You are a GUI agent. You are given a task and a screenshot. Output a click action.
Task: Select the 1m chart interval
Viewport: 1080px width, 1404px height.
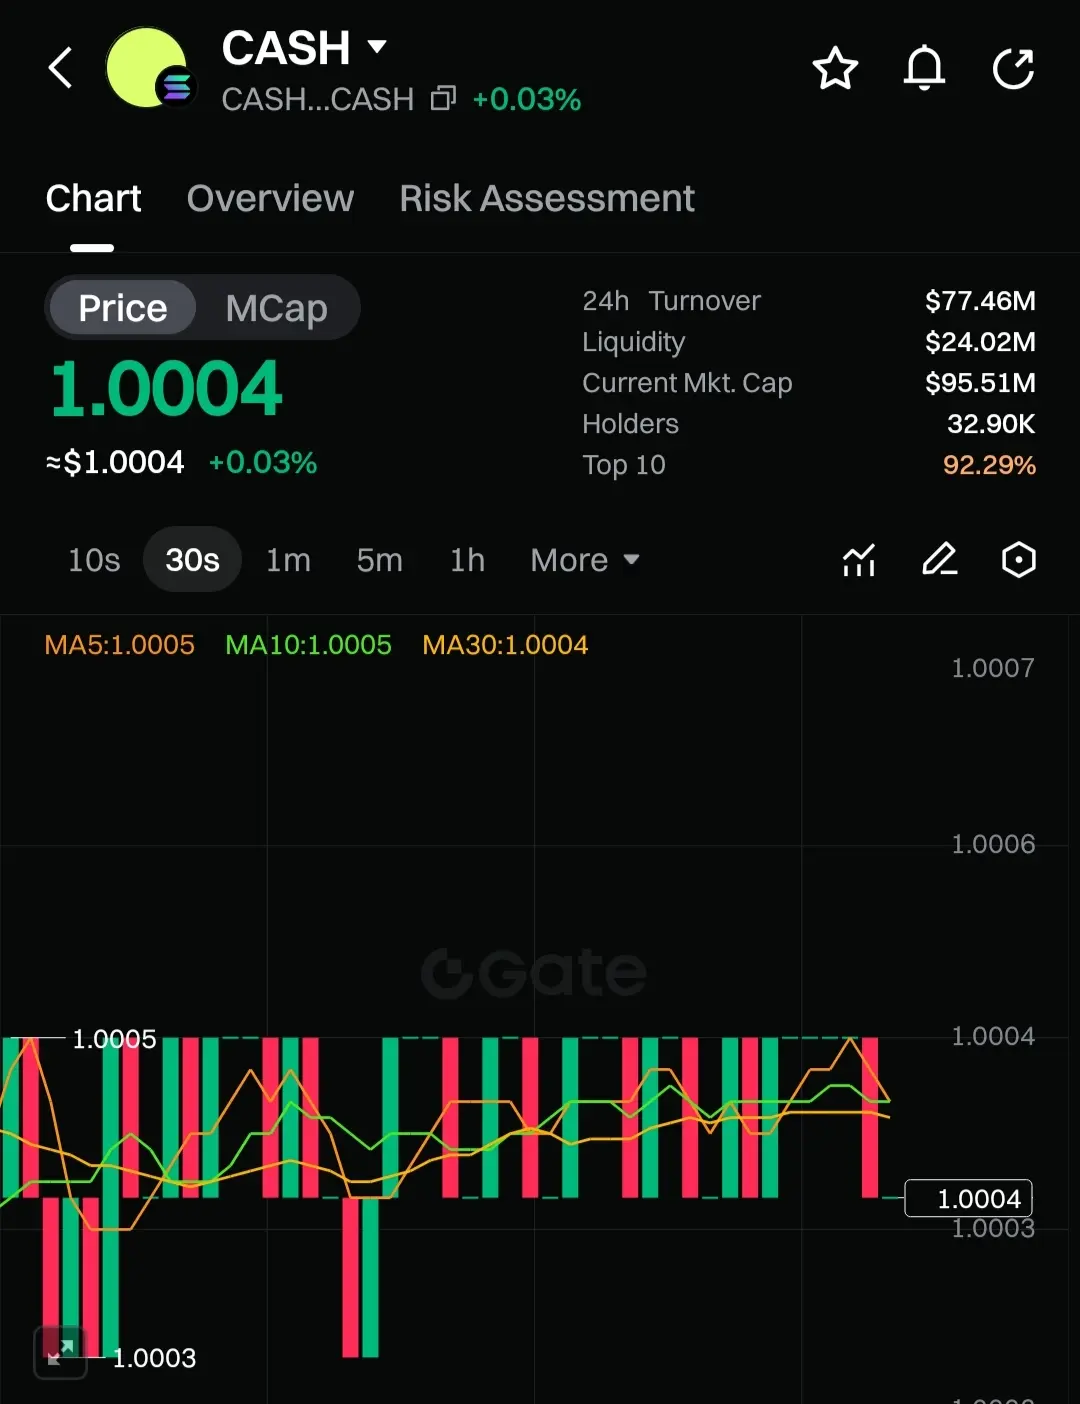click(288, 560)
